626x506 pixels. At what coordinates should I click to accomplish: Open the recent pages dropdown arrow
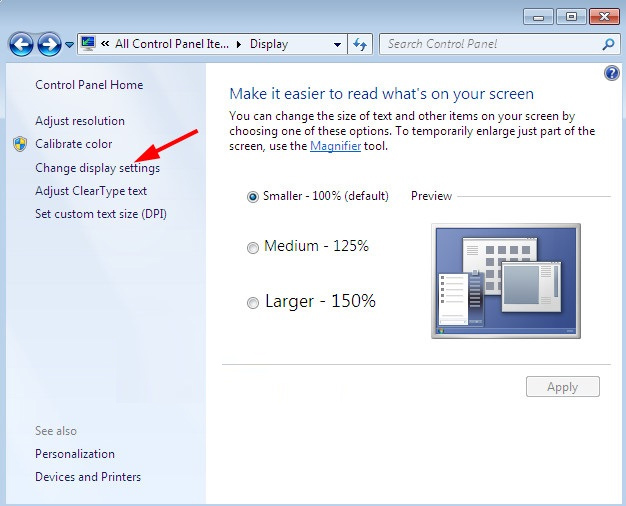tap(69, 45)
